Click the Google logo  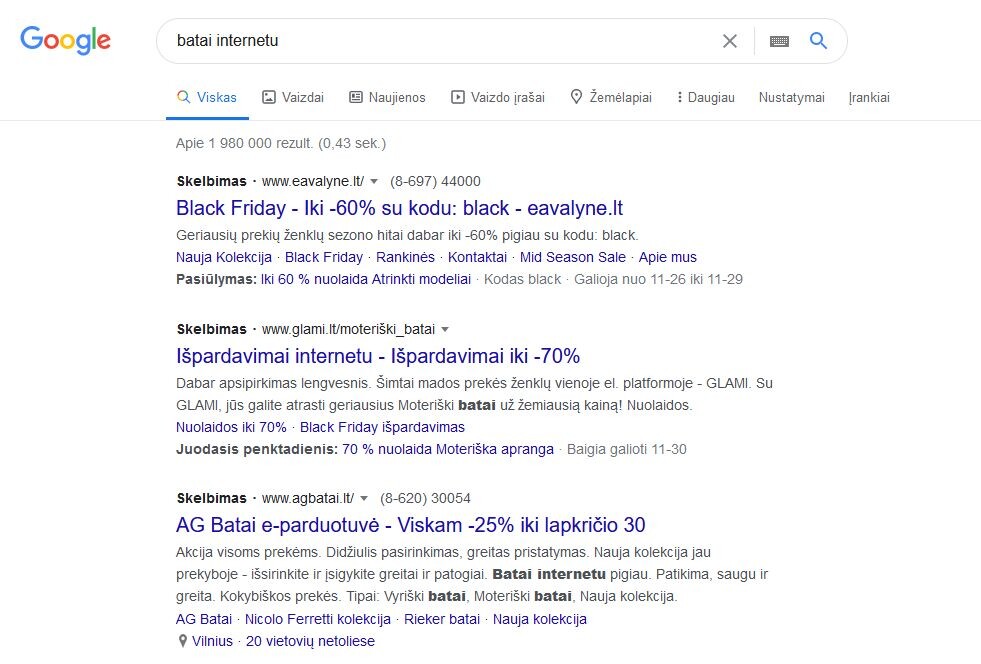65,41
